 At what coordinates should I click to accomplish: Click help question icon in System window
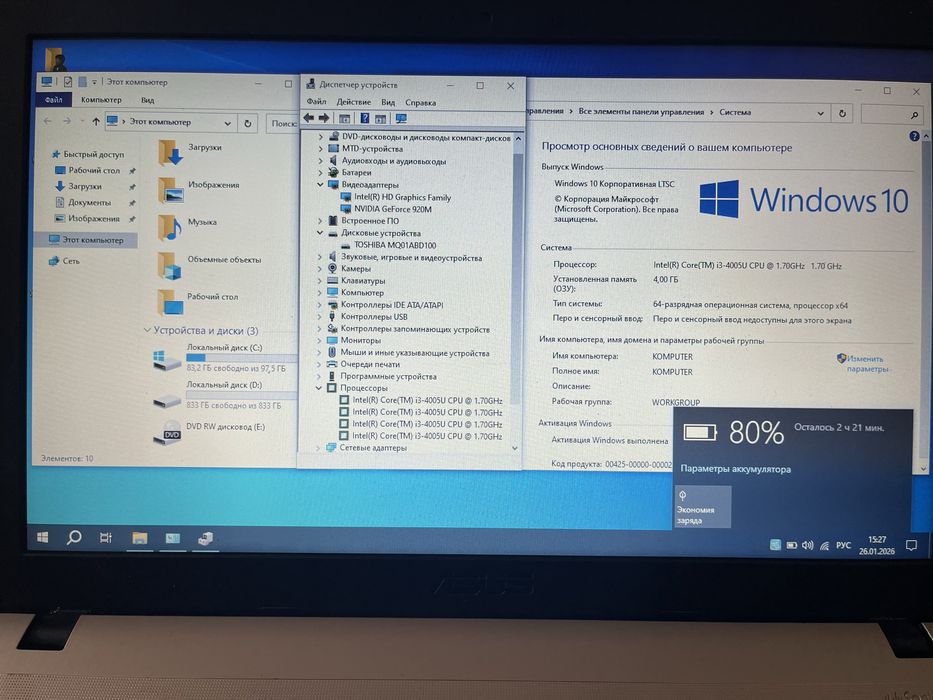click(x=914, y=136)
